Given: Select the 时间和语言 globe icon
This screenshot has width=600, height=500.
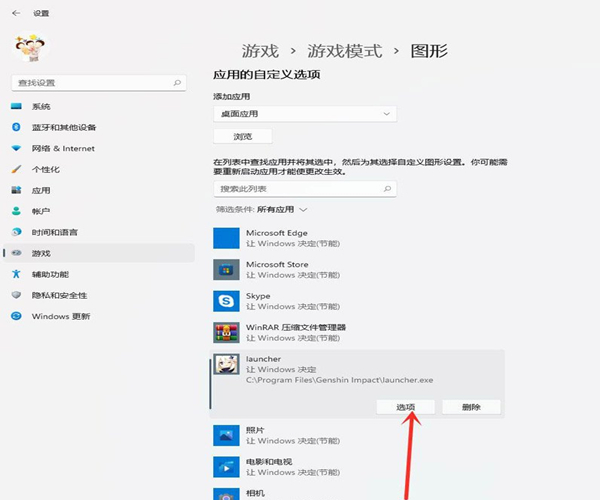Looking at the screenshot, I should tap(16, 232).
